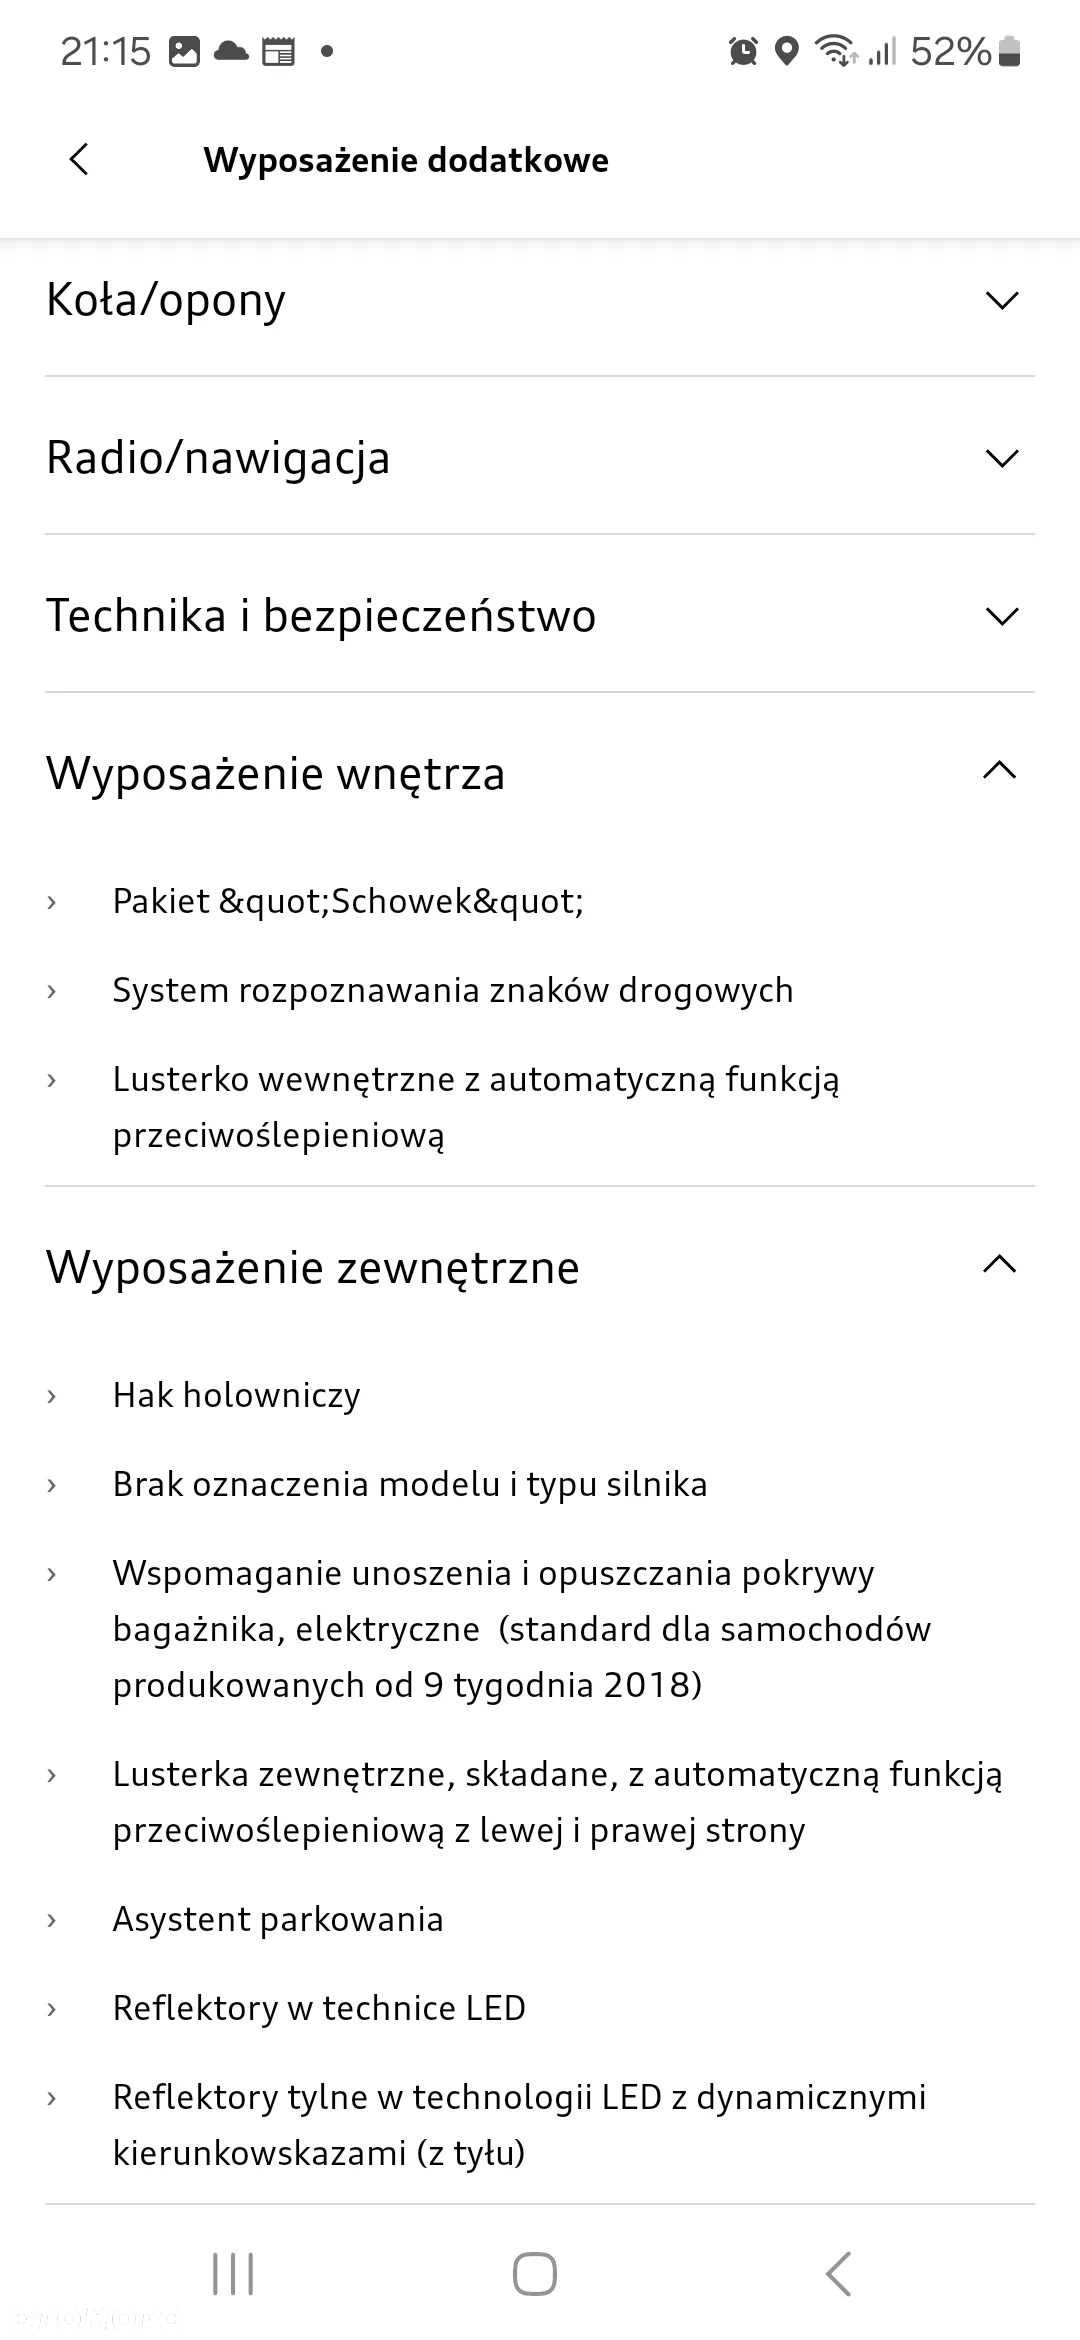Tap the battery icon in status bar
1080x2340 pixels.
point(1010,51)
